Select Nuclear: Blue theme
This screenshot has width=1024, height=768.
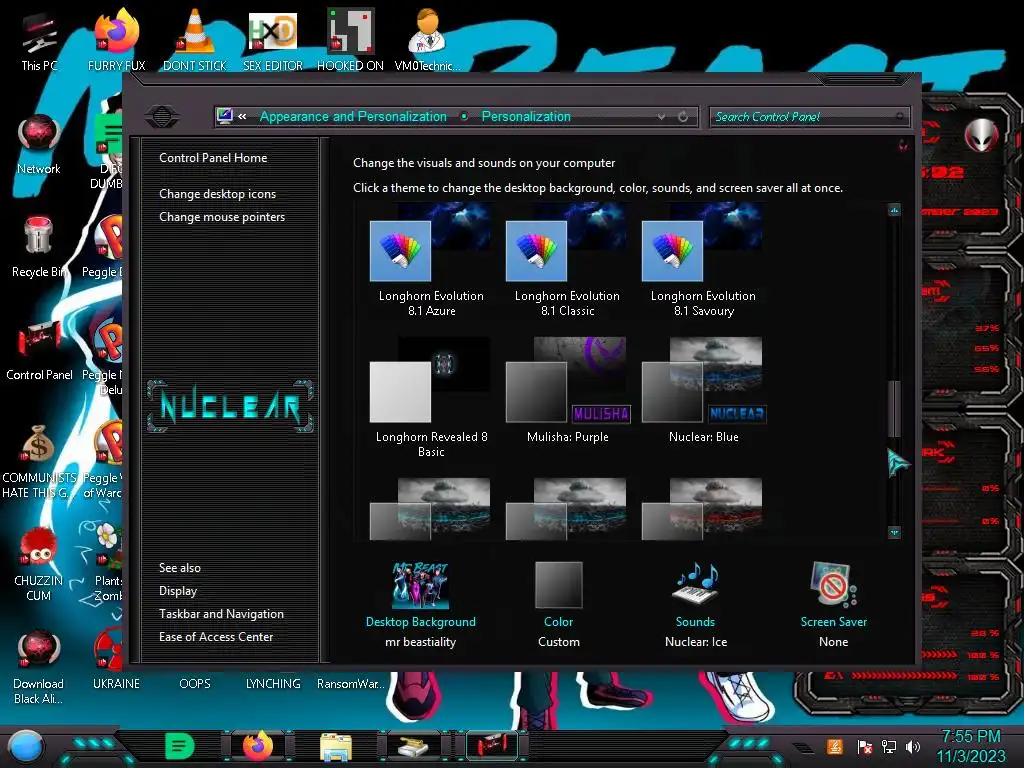[703, 391]
